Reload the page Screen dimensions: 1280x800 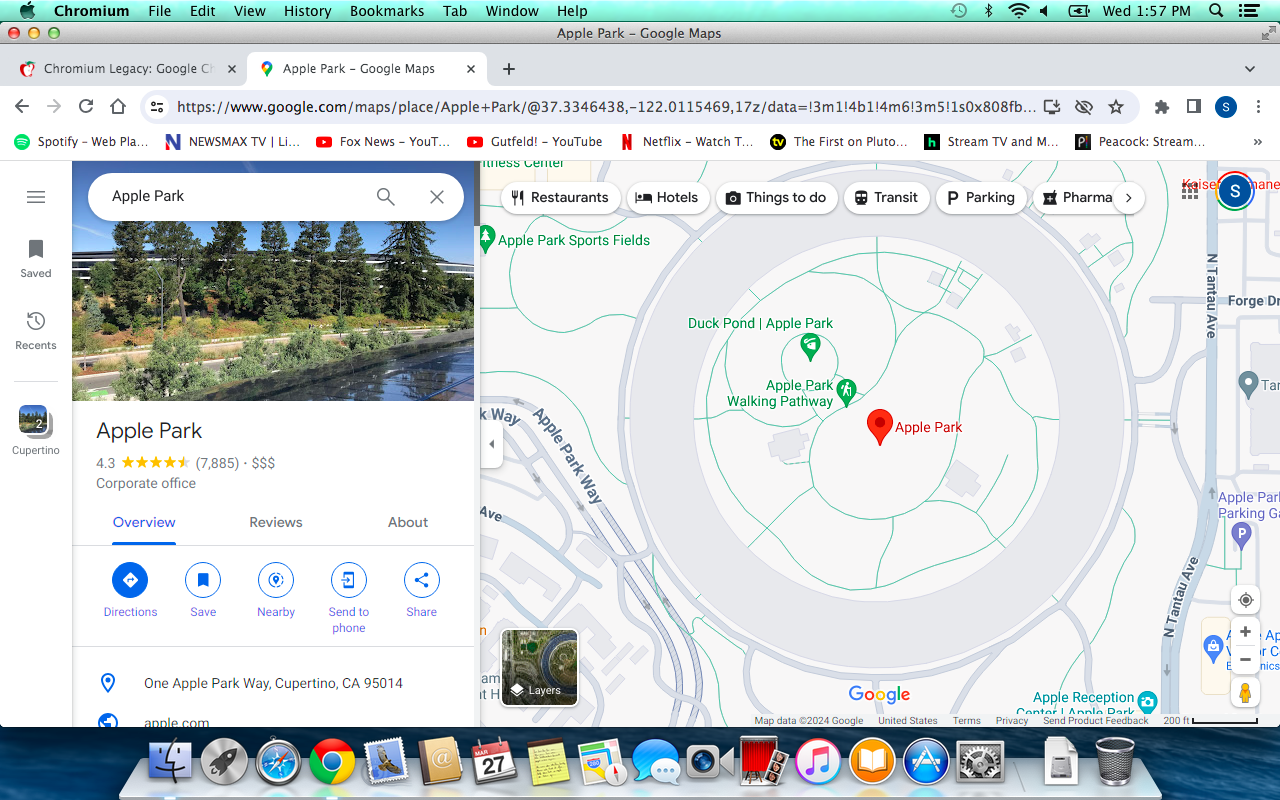coord(86,106)
